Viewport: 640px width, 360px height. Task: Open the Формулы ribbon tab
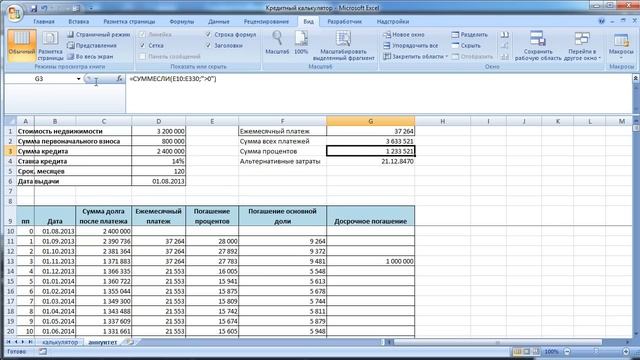point(182,22)
